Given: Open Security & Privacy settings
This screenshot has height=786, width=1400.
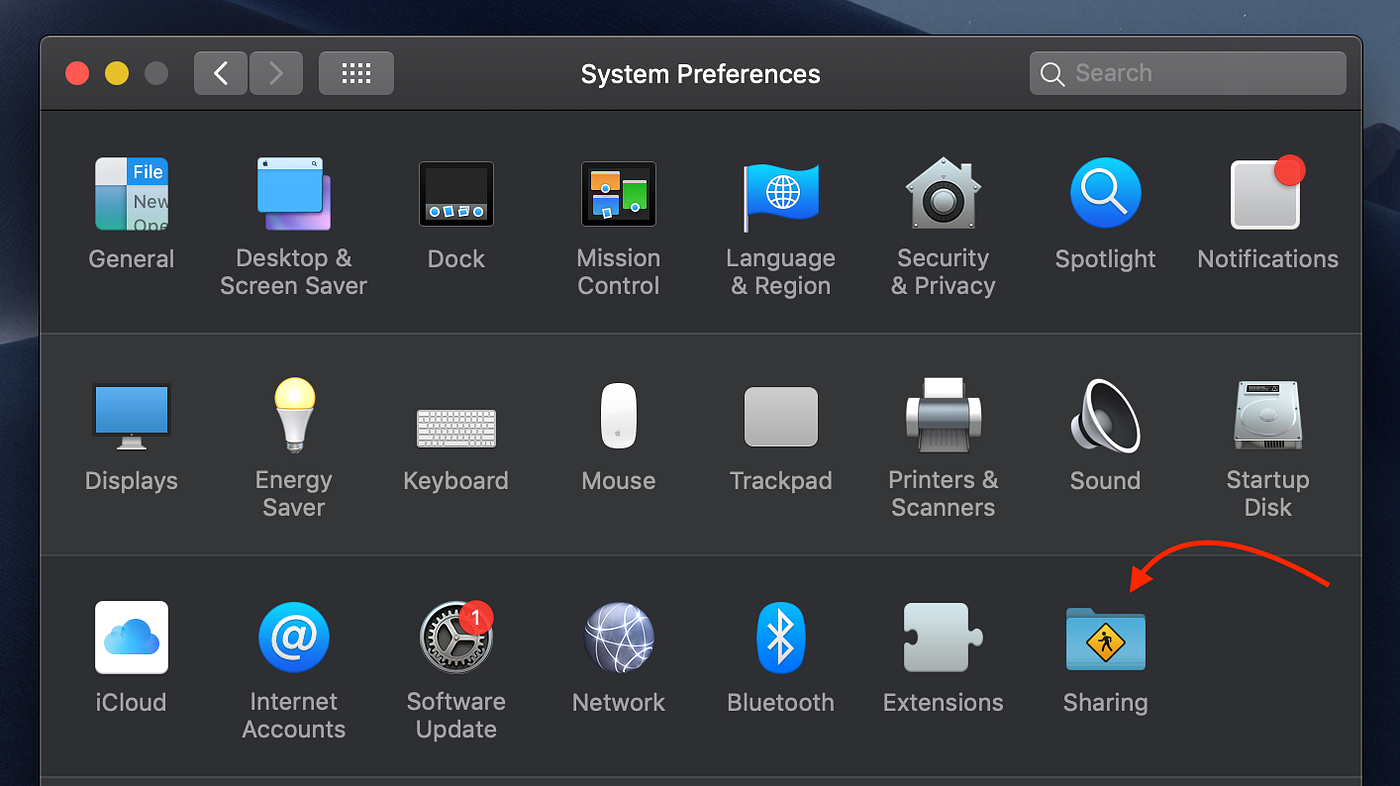Looking at the screenshot, I should click(x=943, y=193).
